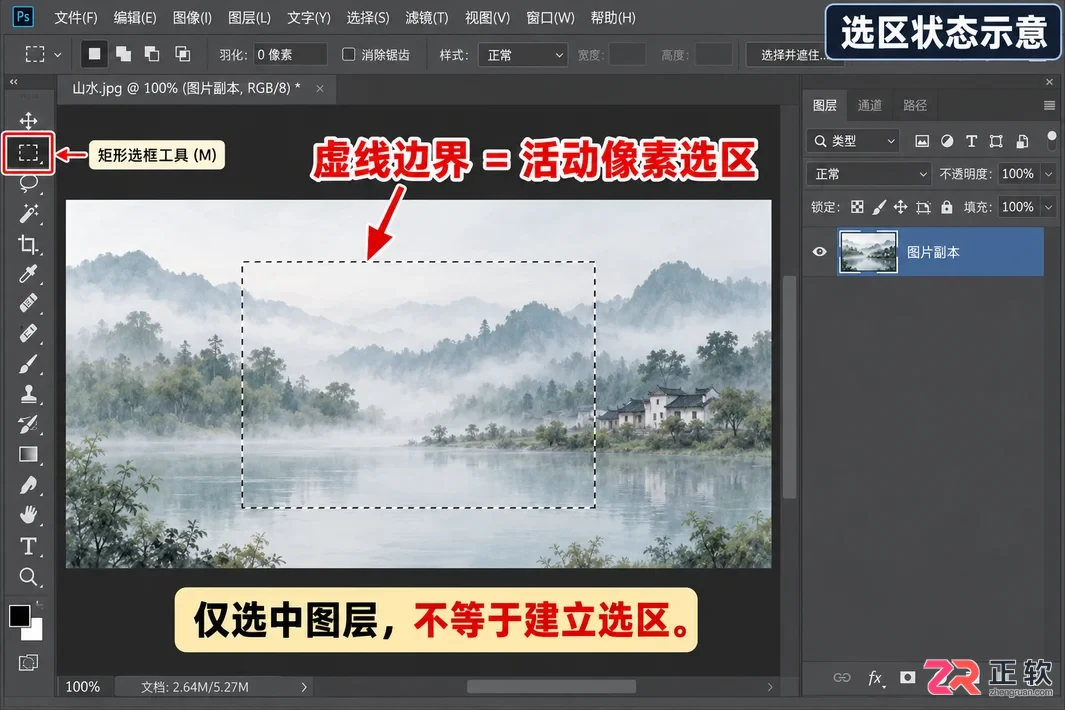
Task: Expand status bar info arrow
Action: point(304,687)
